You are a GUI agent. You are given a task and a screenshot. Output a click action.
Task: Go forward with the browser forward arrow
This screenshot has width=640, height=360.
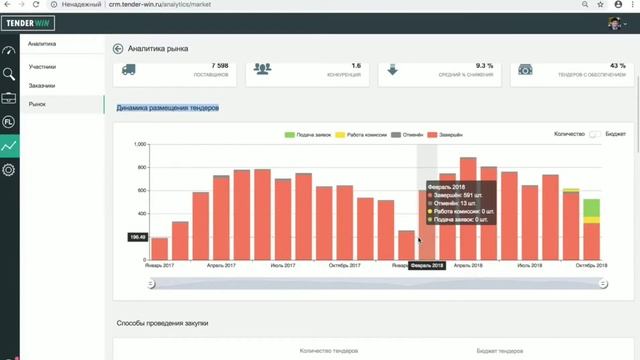coord(22,4)
